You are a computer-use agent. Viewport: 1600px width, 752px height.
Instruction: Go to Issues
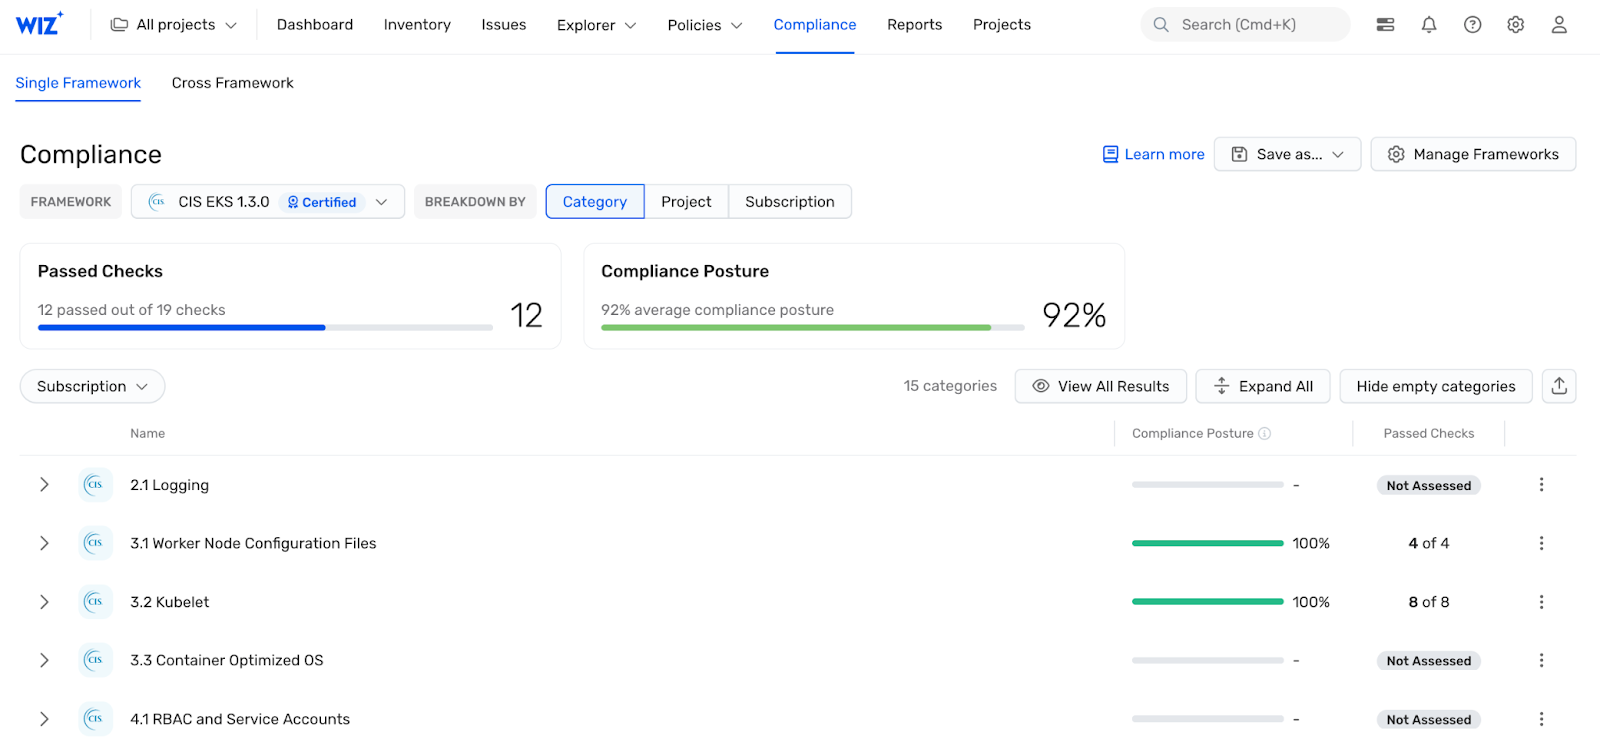(504, 25)
